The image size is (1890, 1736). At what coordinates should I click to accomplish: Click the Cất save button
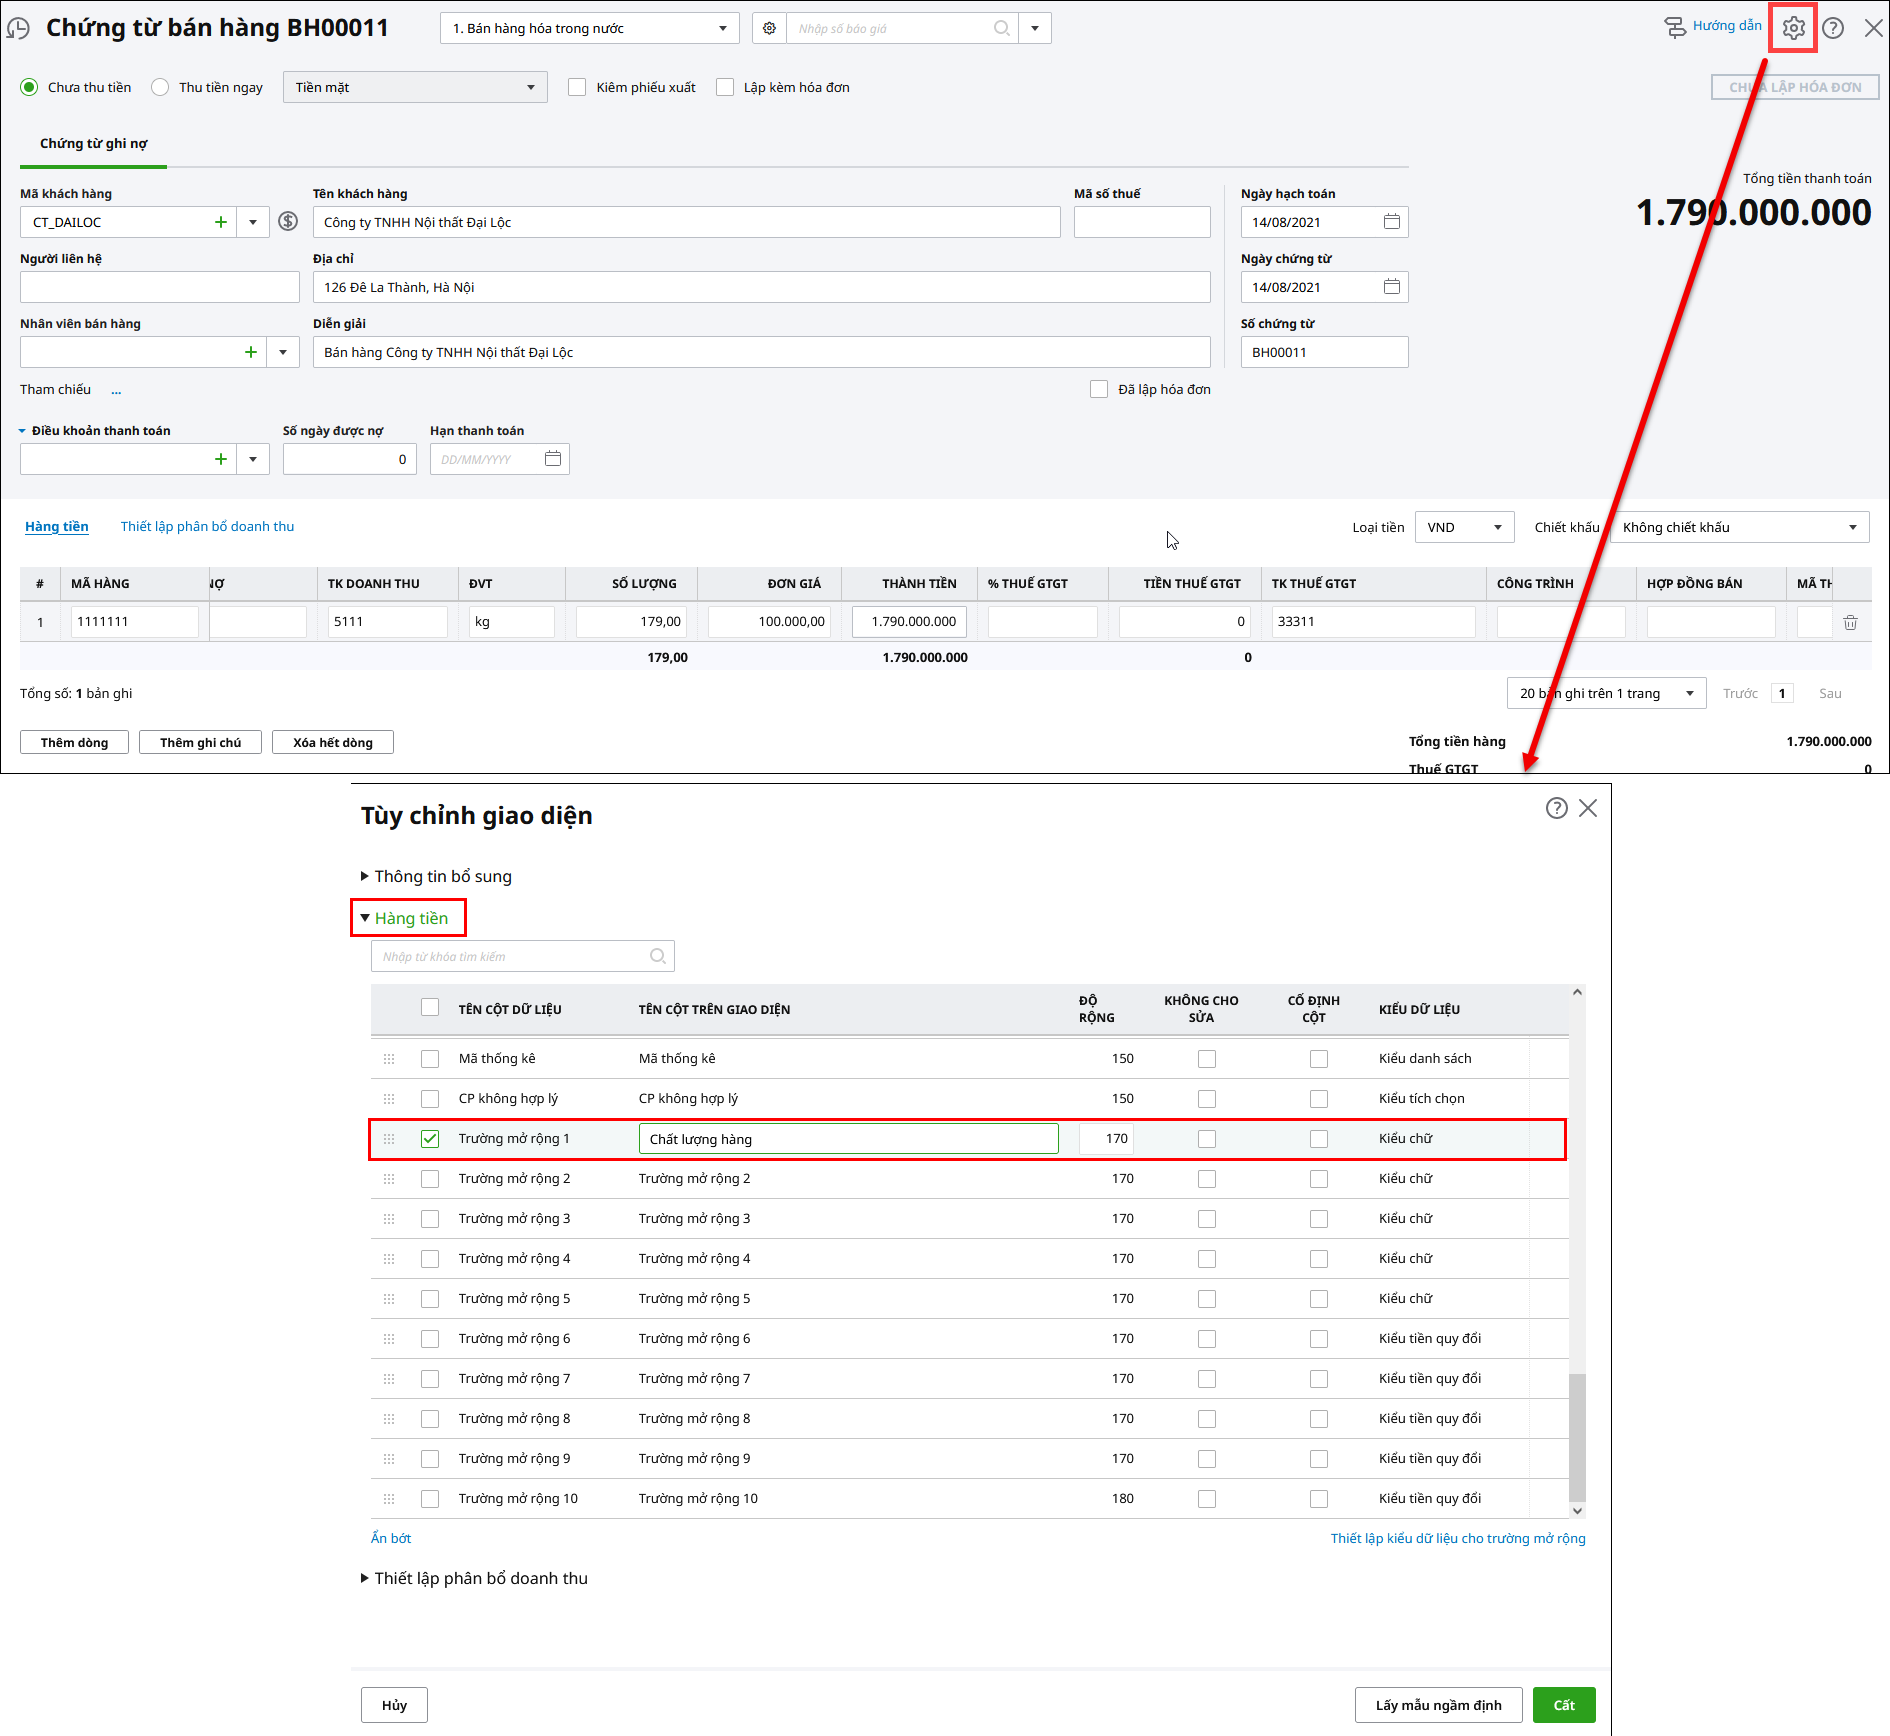pyautogui.click(x=1563, y=1705)
